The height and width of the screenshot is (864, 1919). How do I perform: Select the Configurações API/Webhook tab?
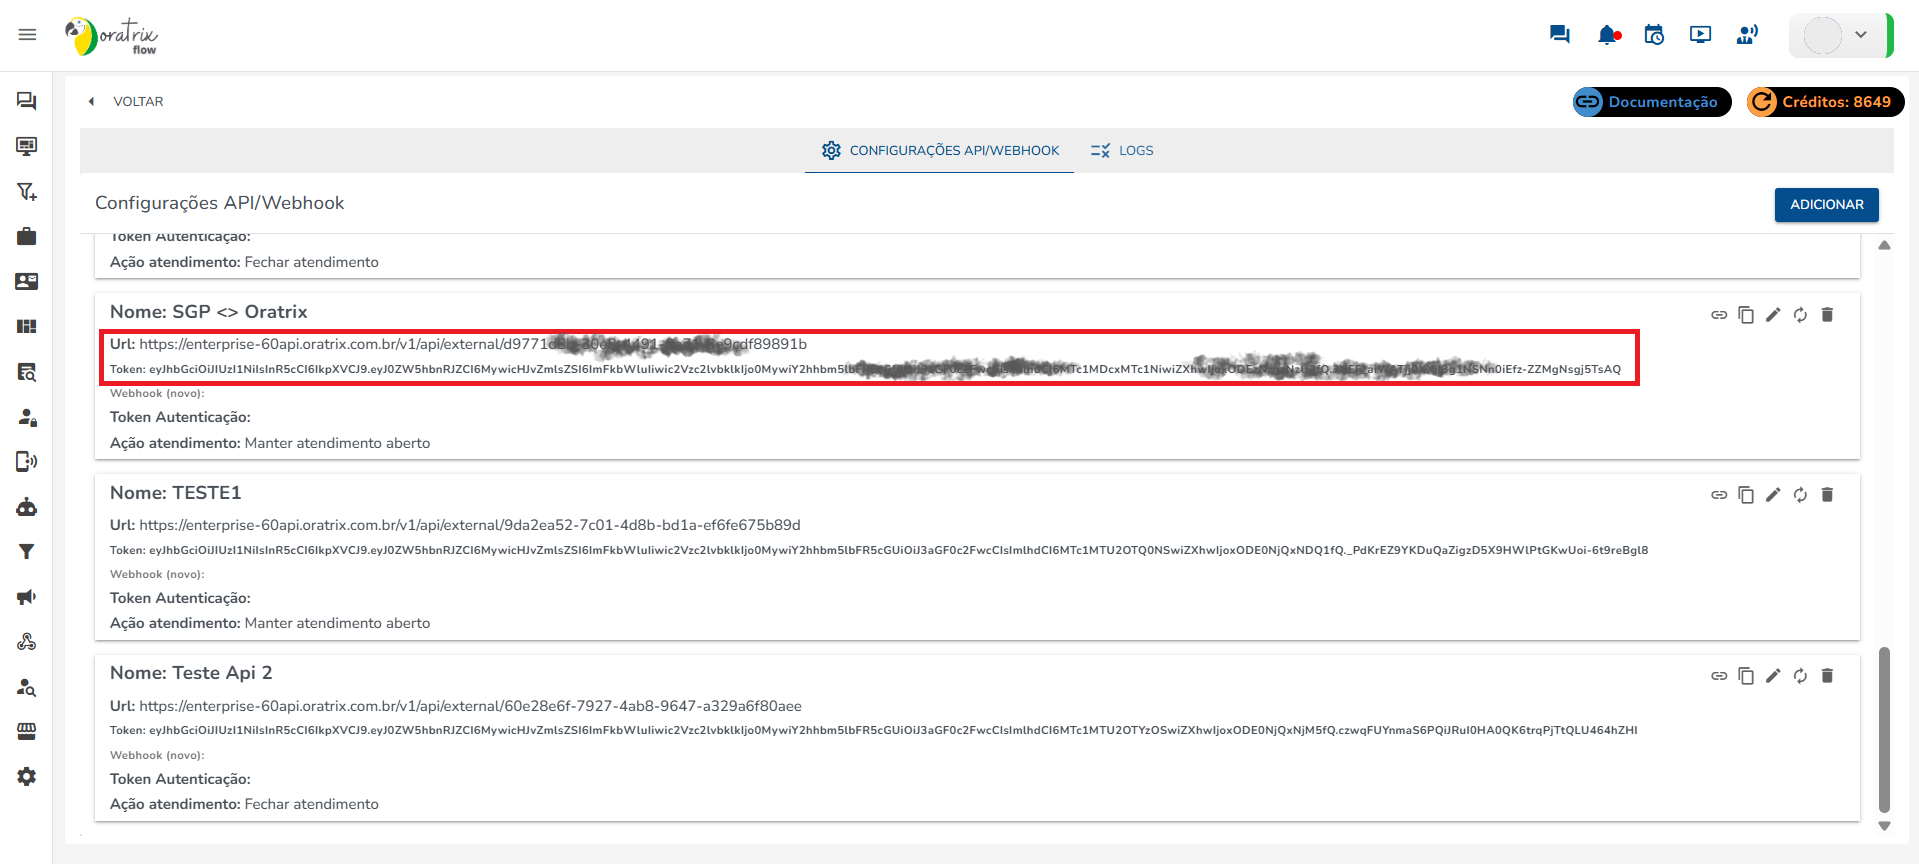tap(940, 151)
